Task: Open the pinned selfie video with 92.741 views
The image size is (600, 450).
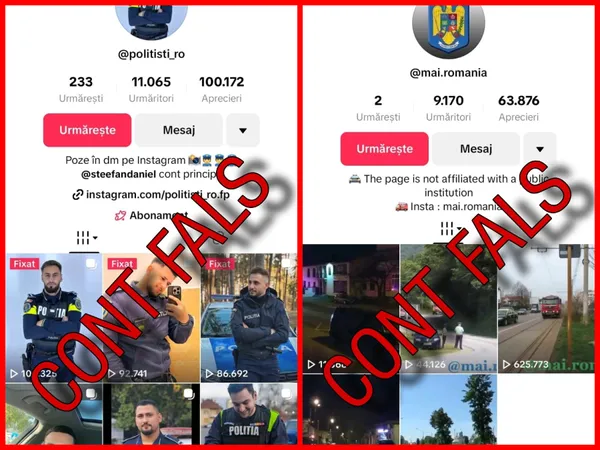Action: point(152,318)
